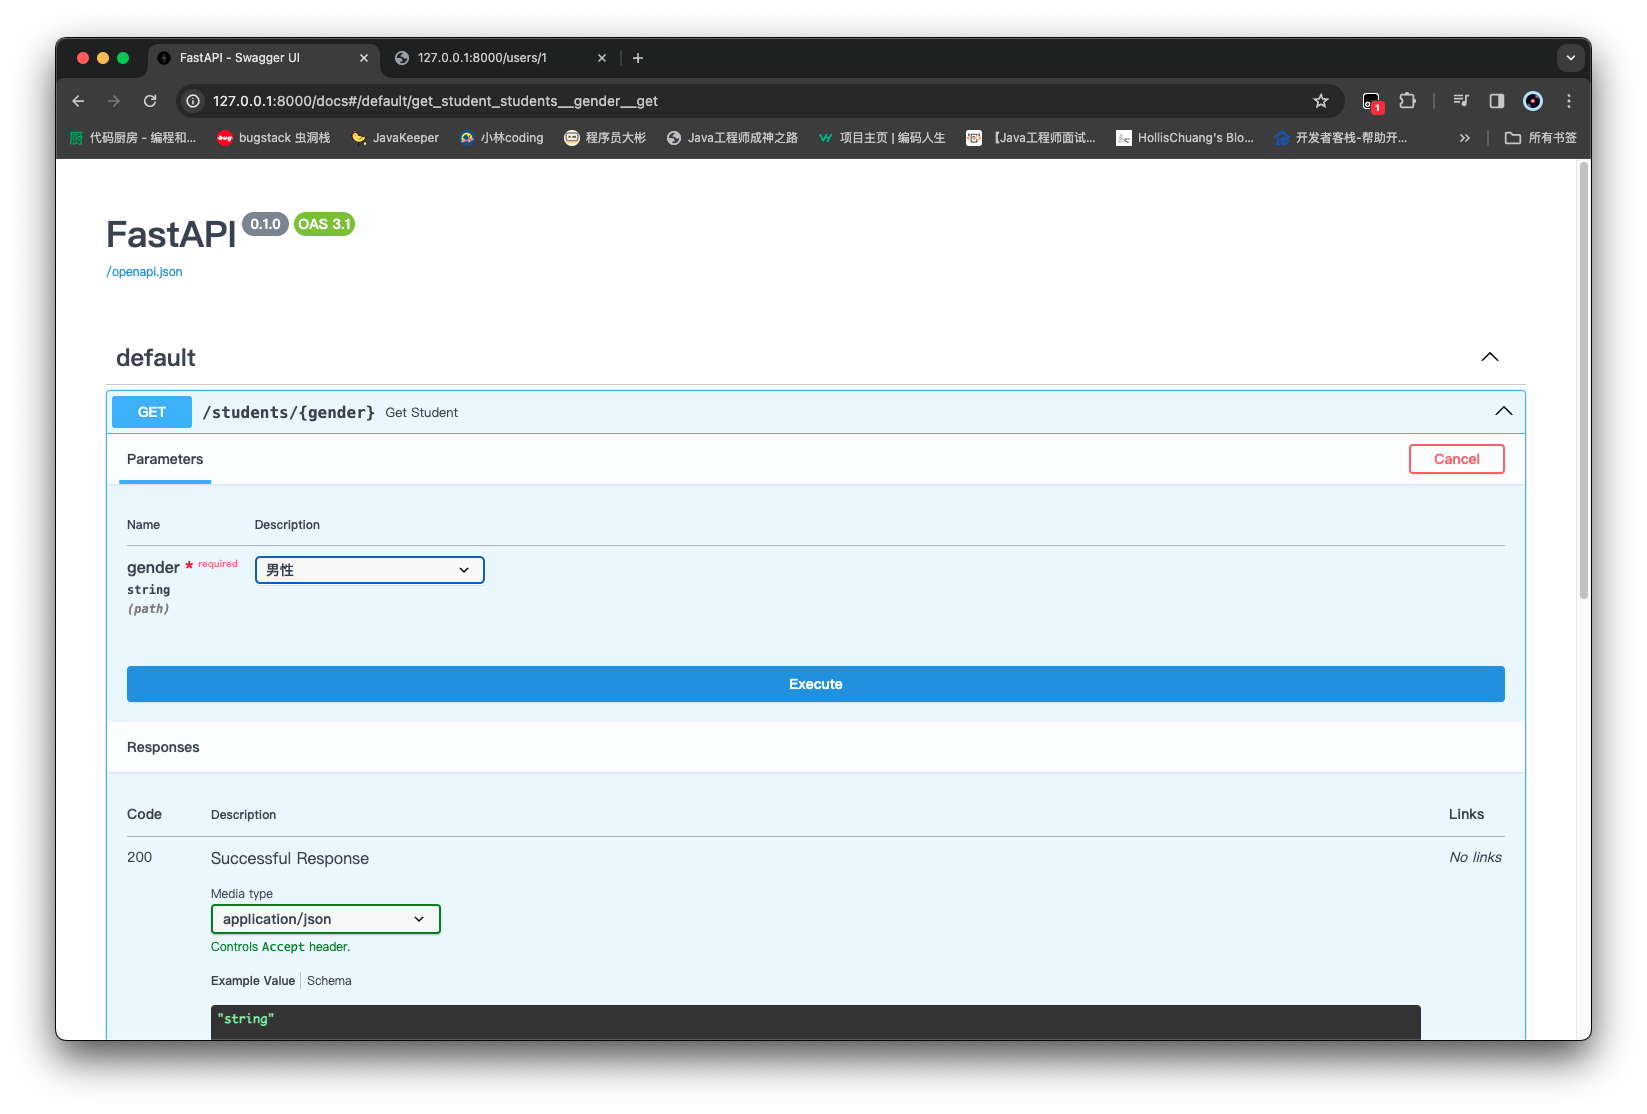
Task: Go forward in browser history
Action: 114,101
